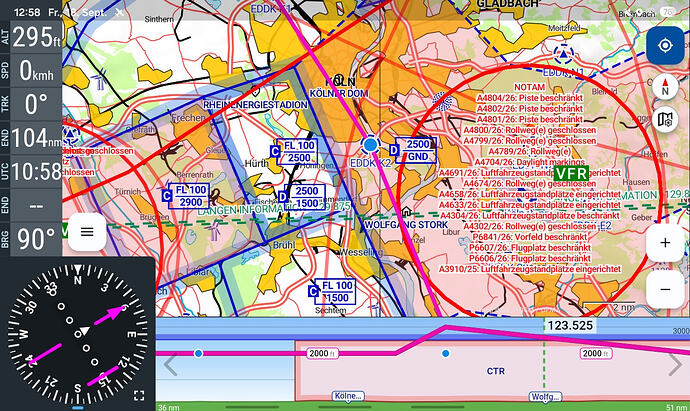Select airspace D 2500 GND label
690x411 pixels.
[413, 150]
